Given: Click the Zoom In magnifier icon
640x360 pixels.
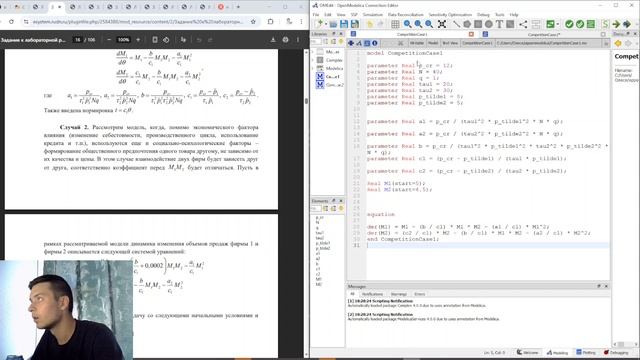Looking at the screenshot, I should point(418,24).
